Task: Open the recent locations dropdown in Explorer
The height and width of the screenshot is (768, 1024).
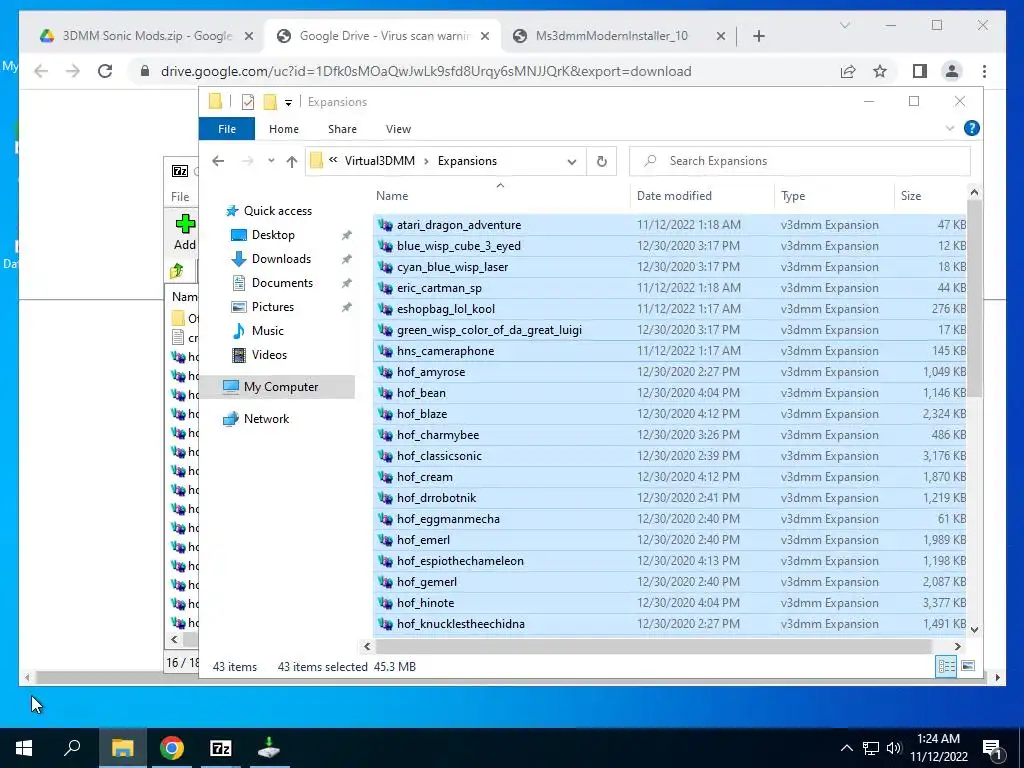Action: 271,161
